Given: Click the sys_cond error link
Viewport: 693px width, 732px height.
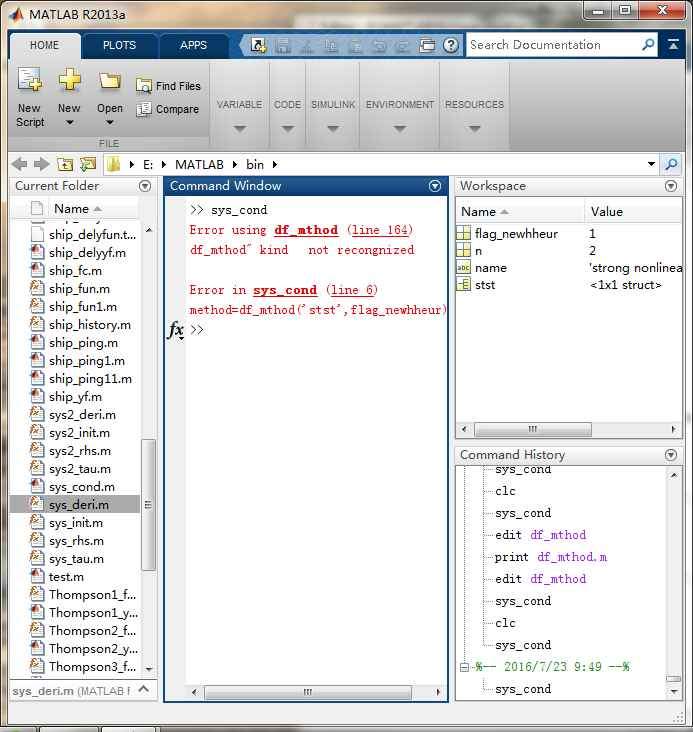Looking at the screenshot, I should click(285, 290).
